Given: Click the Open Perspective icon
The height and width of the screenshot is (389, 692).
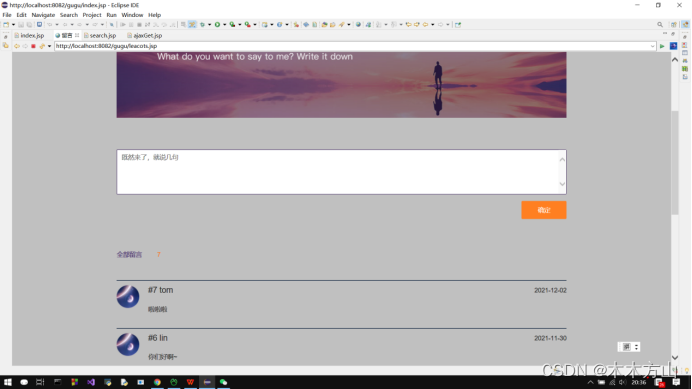Looking at the screenshot, I should (674, 25).
